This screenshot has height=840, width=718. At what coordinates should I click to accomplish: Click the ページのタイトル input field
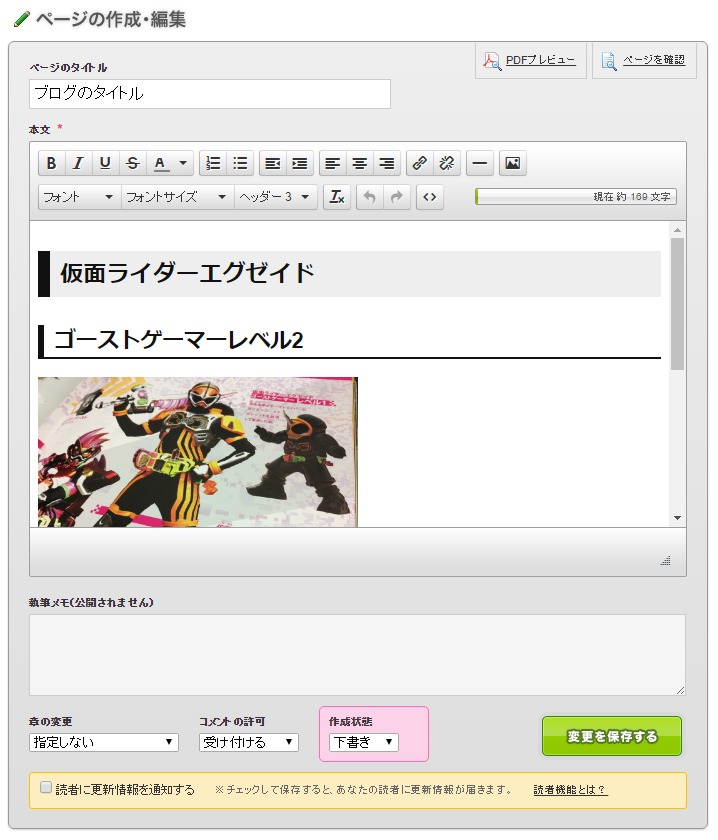[210, 94]
